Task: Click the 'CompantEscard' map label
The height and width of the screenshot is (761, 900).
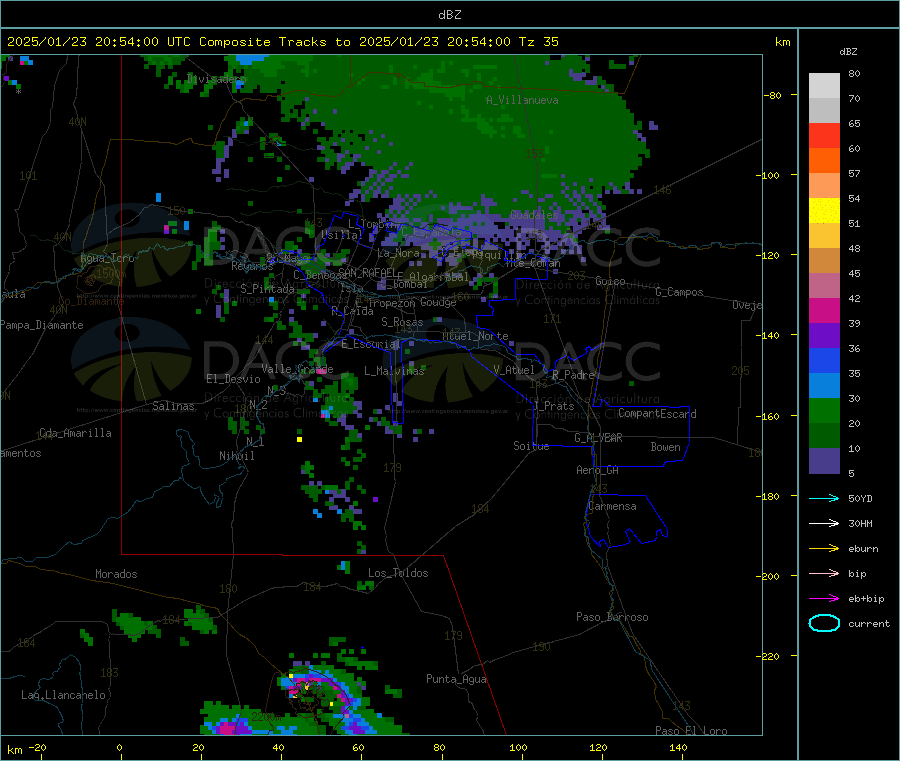Action: tap(657, 414)
